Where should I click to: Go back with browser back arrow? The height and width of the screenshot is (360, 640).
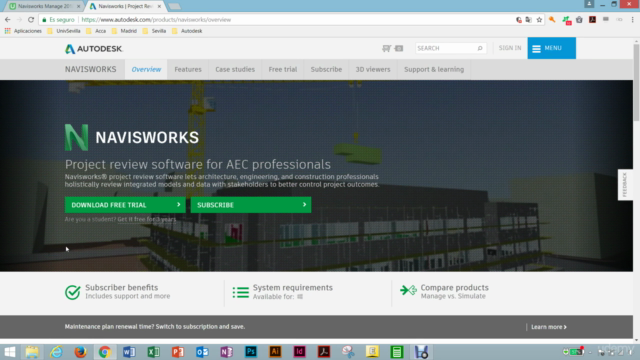click(x=7, y=19)
